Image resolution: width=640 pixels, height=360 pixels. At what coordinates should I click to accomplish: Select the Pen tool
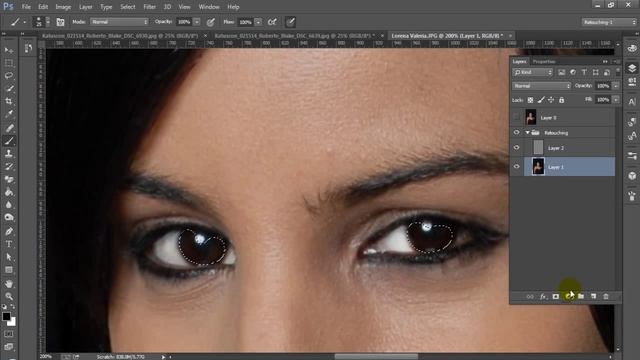[9, 231]
